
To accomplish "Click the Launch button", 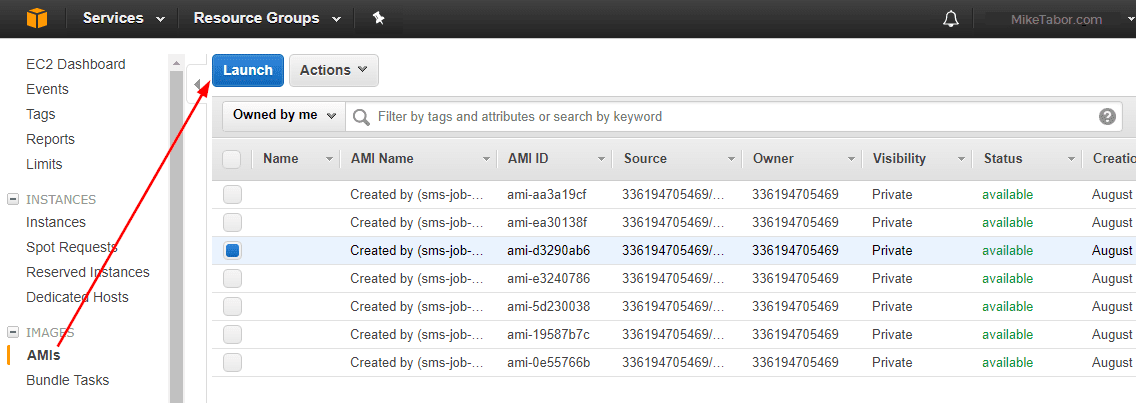I will coord(248,70).
